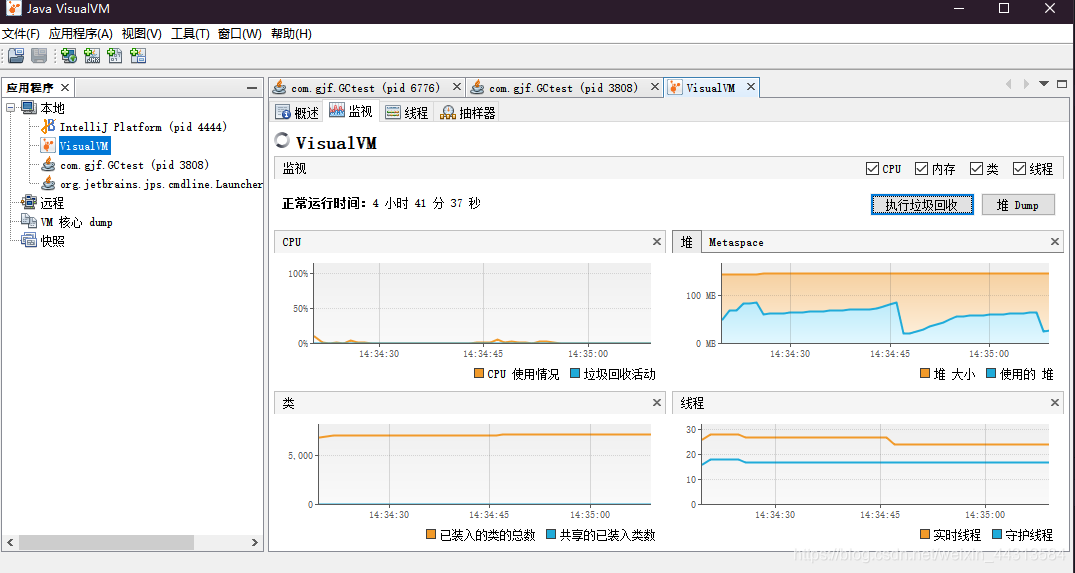Screen dimensions: 1075x573
Task: Open the 窗口(W) menu
Action: point(239,34)
